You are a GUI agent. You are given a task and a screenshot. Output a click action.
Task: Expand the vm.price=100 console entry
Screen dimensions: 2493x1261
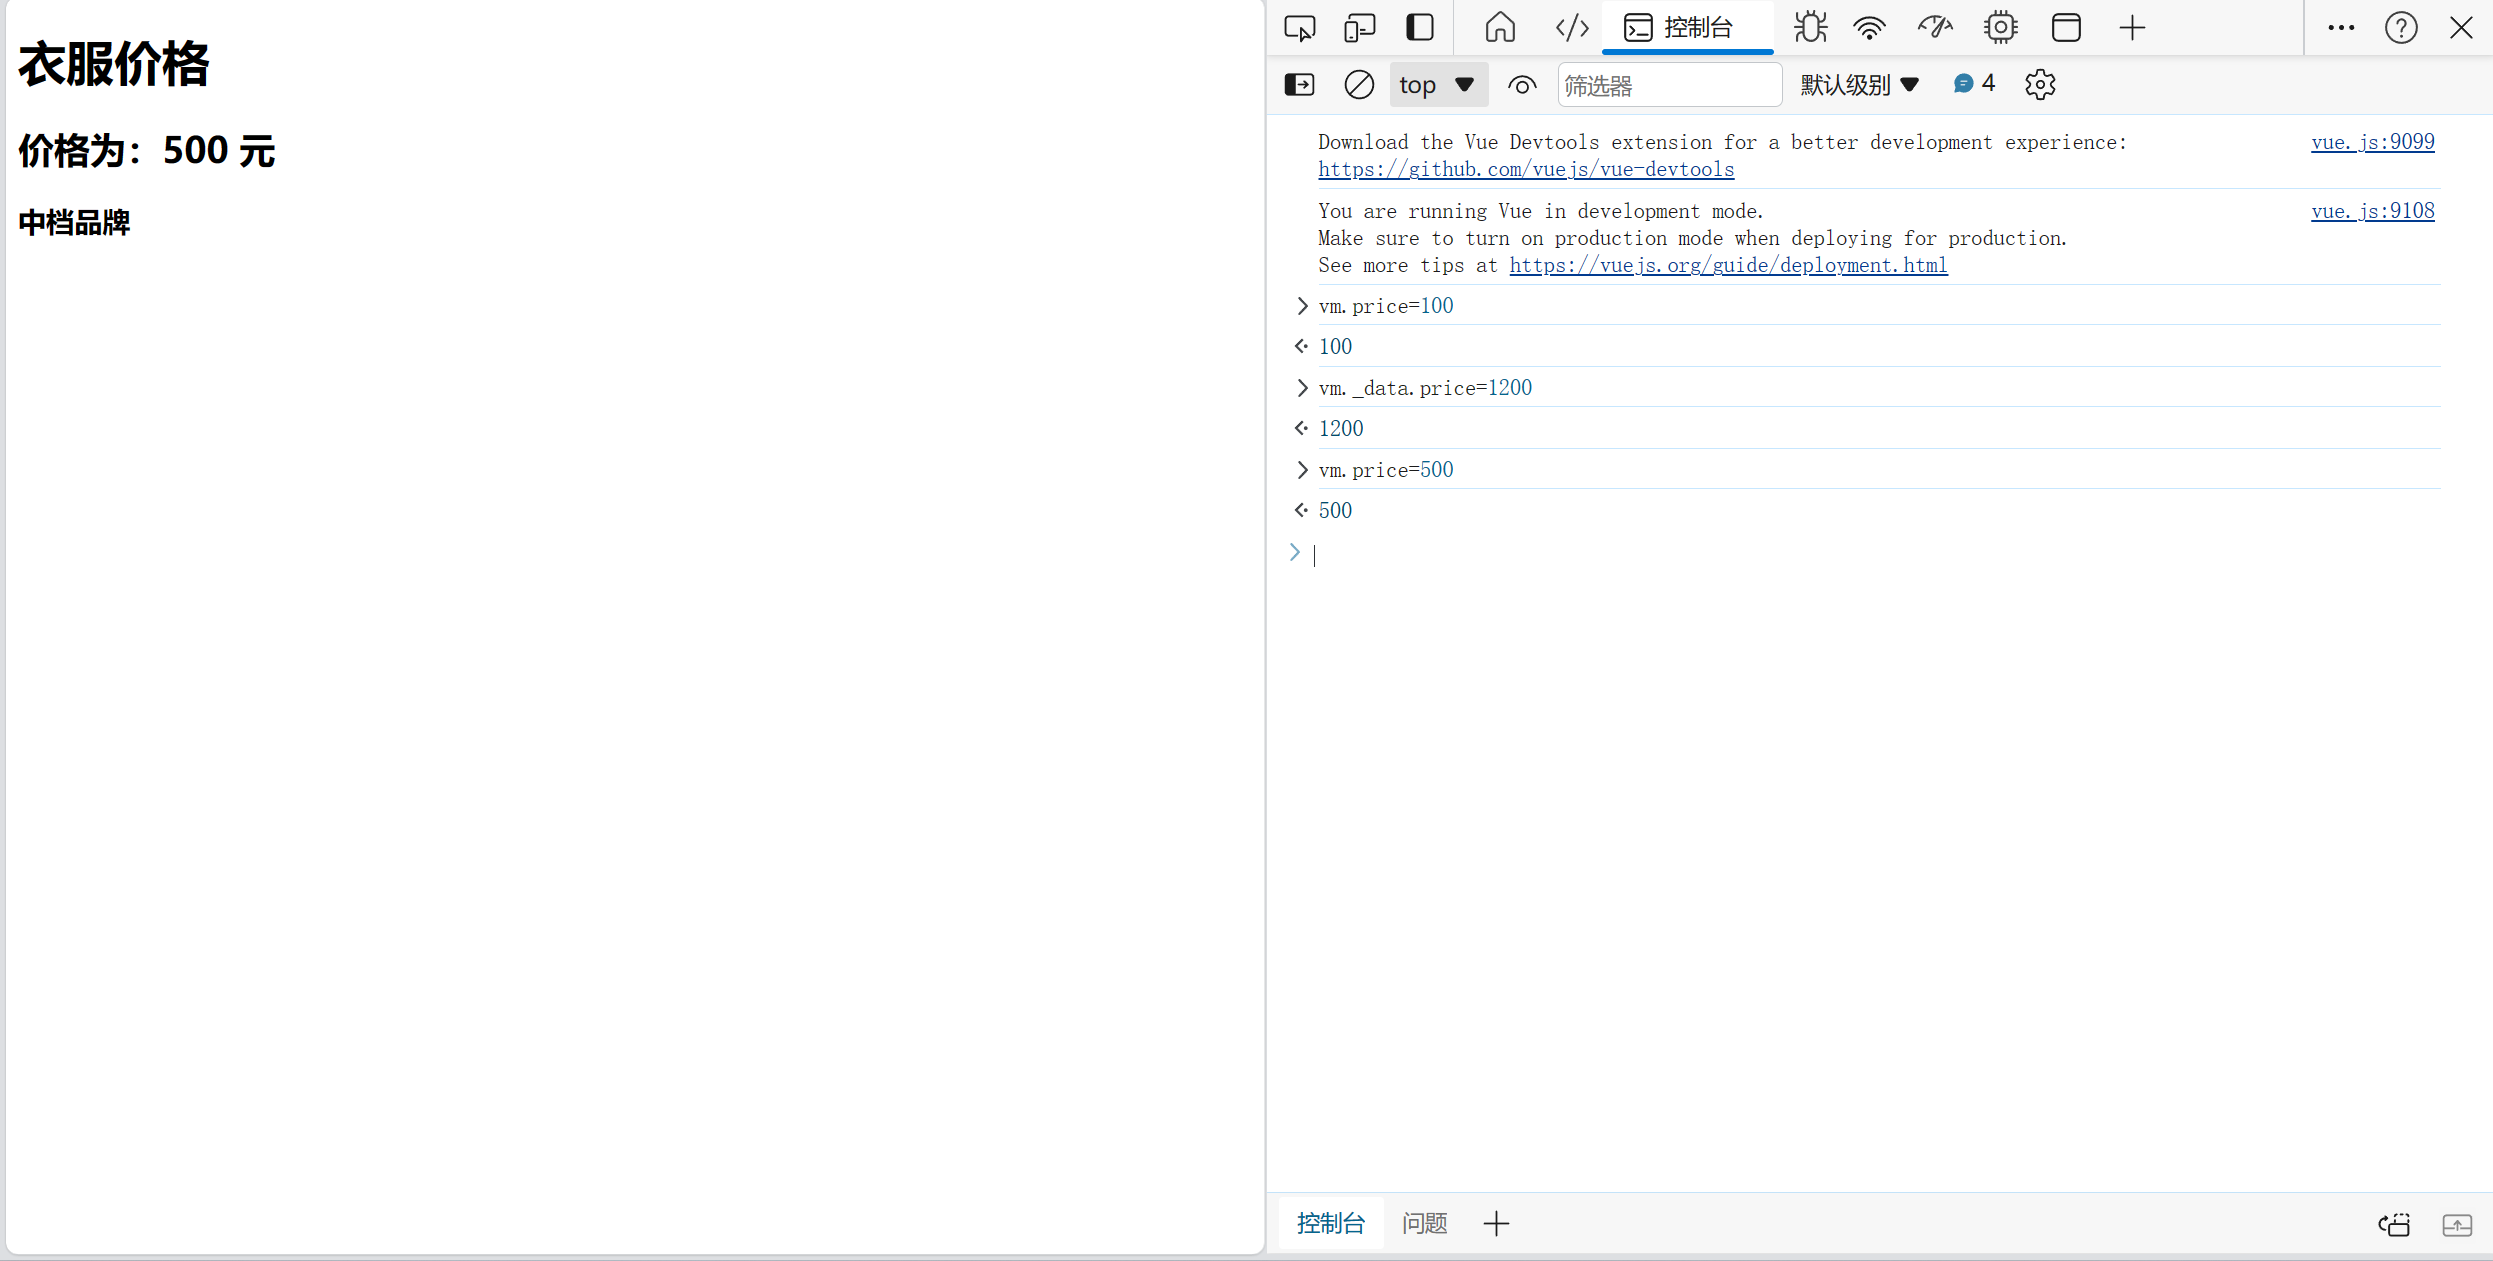[x=1300, y=306]
